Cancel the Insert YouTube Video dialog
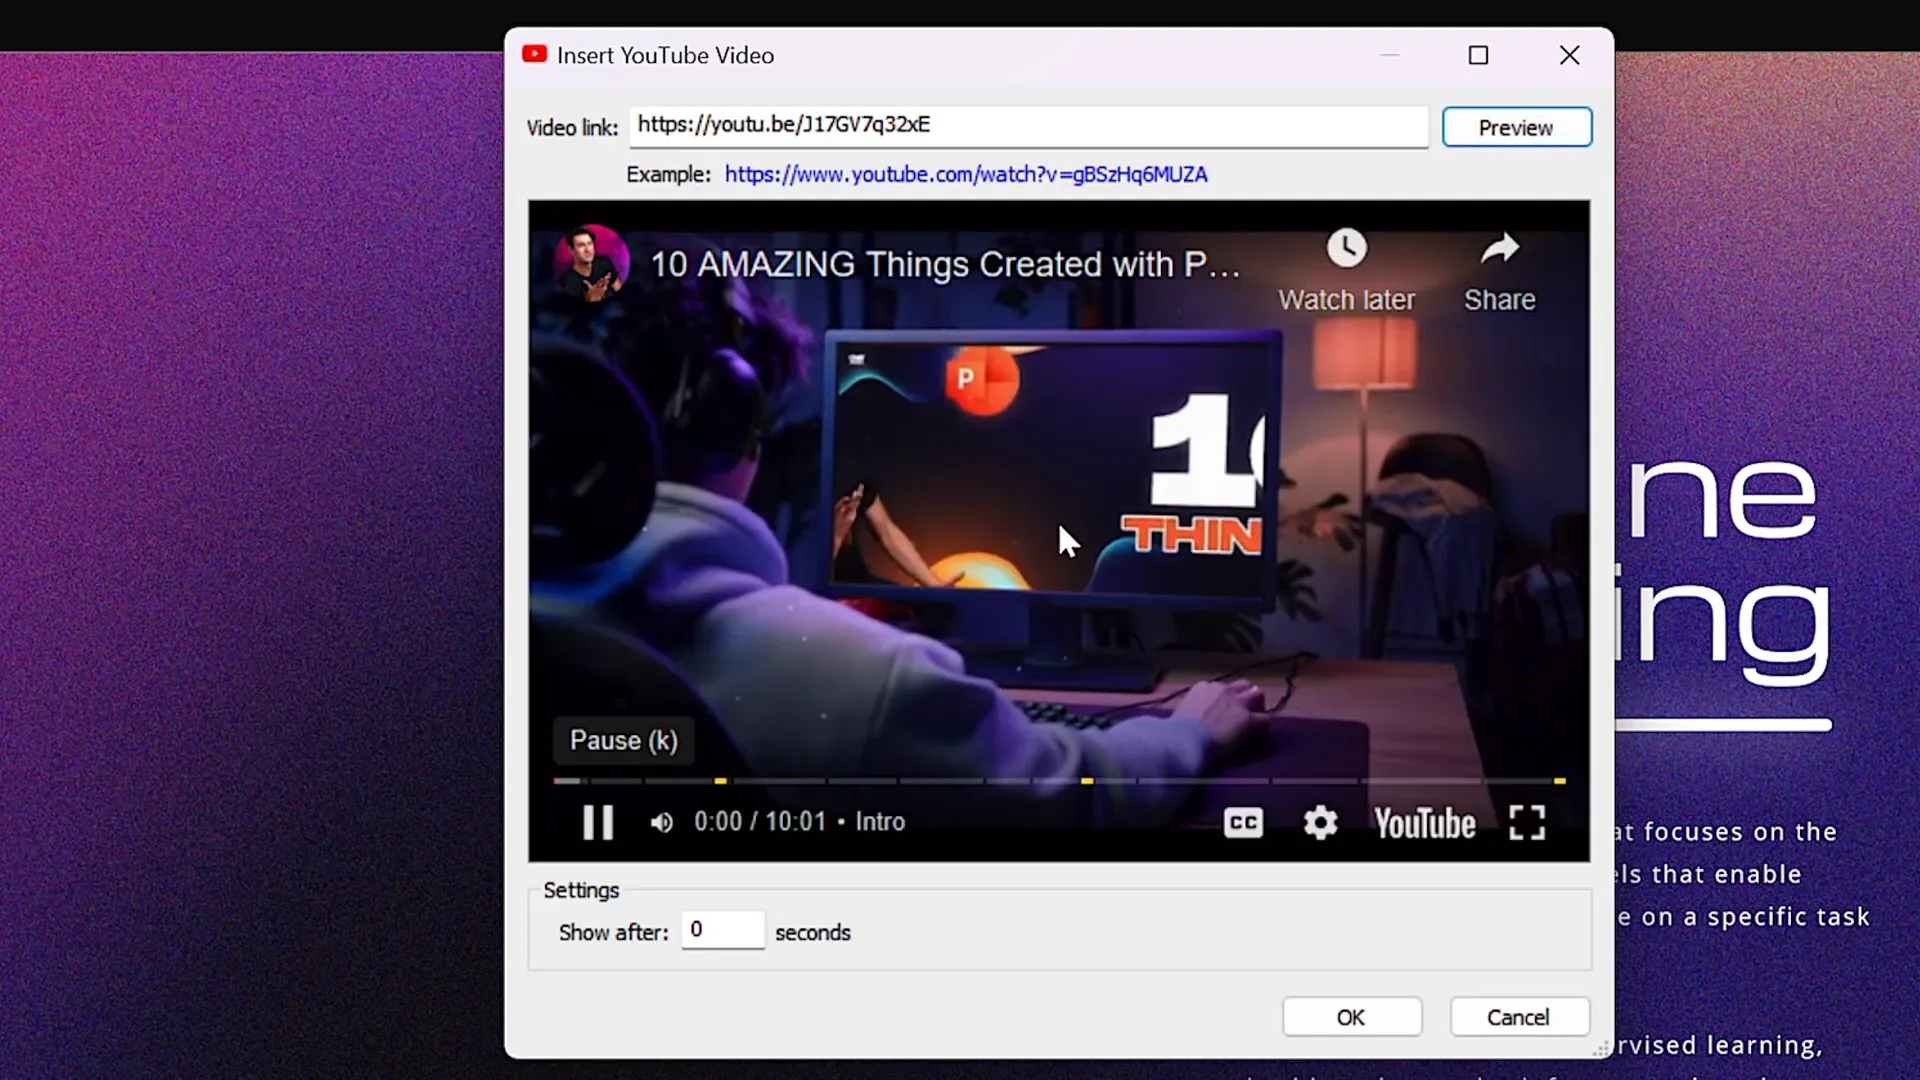This screenshot has height=1080, width=1920. tap(1518, 1017)
